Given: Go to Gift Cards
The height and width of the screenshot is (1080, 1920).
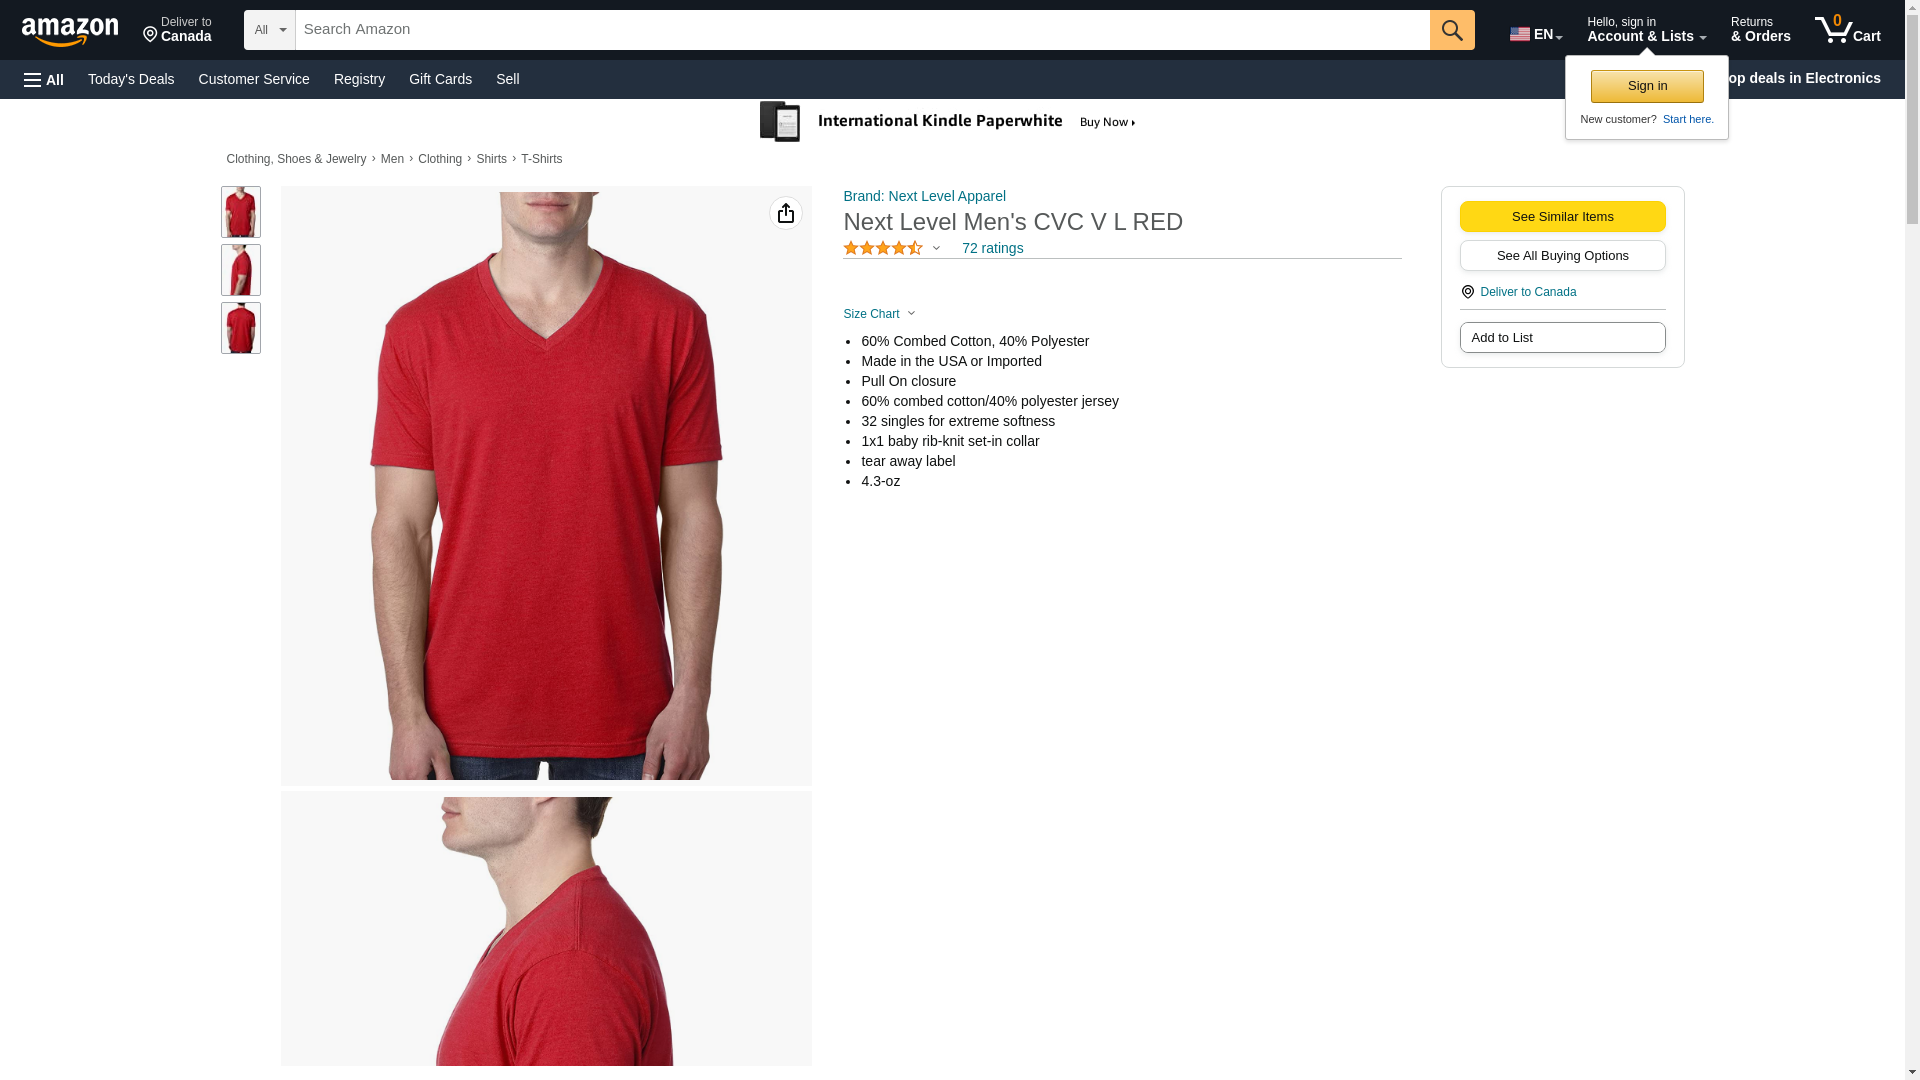Looking at the screenshot, I should click(x=440, y=79).
